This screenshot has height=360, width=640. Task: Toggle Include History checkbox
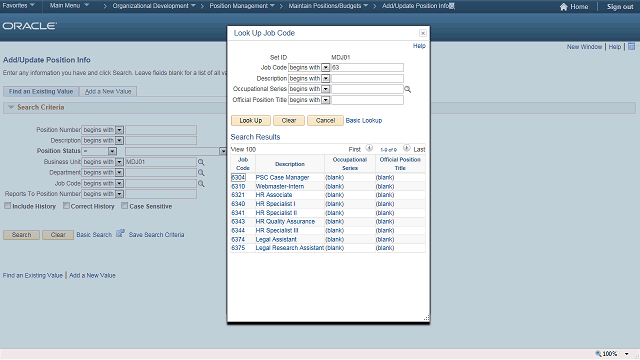coord(7,206)
